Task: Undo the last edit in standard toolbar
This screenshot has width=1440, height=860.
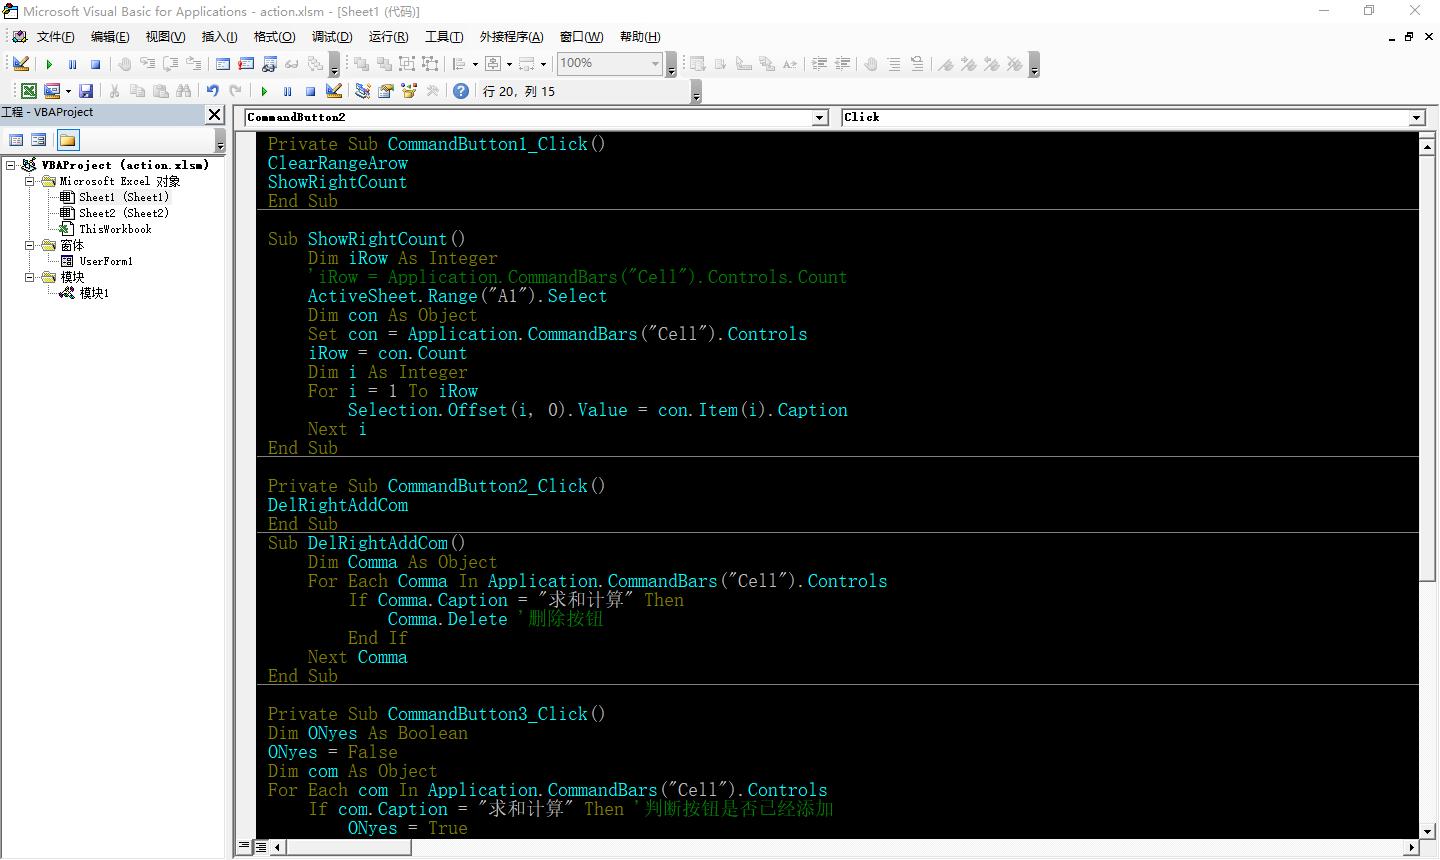Action: tap(213, 91)
